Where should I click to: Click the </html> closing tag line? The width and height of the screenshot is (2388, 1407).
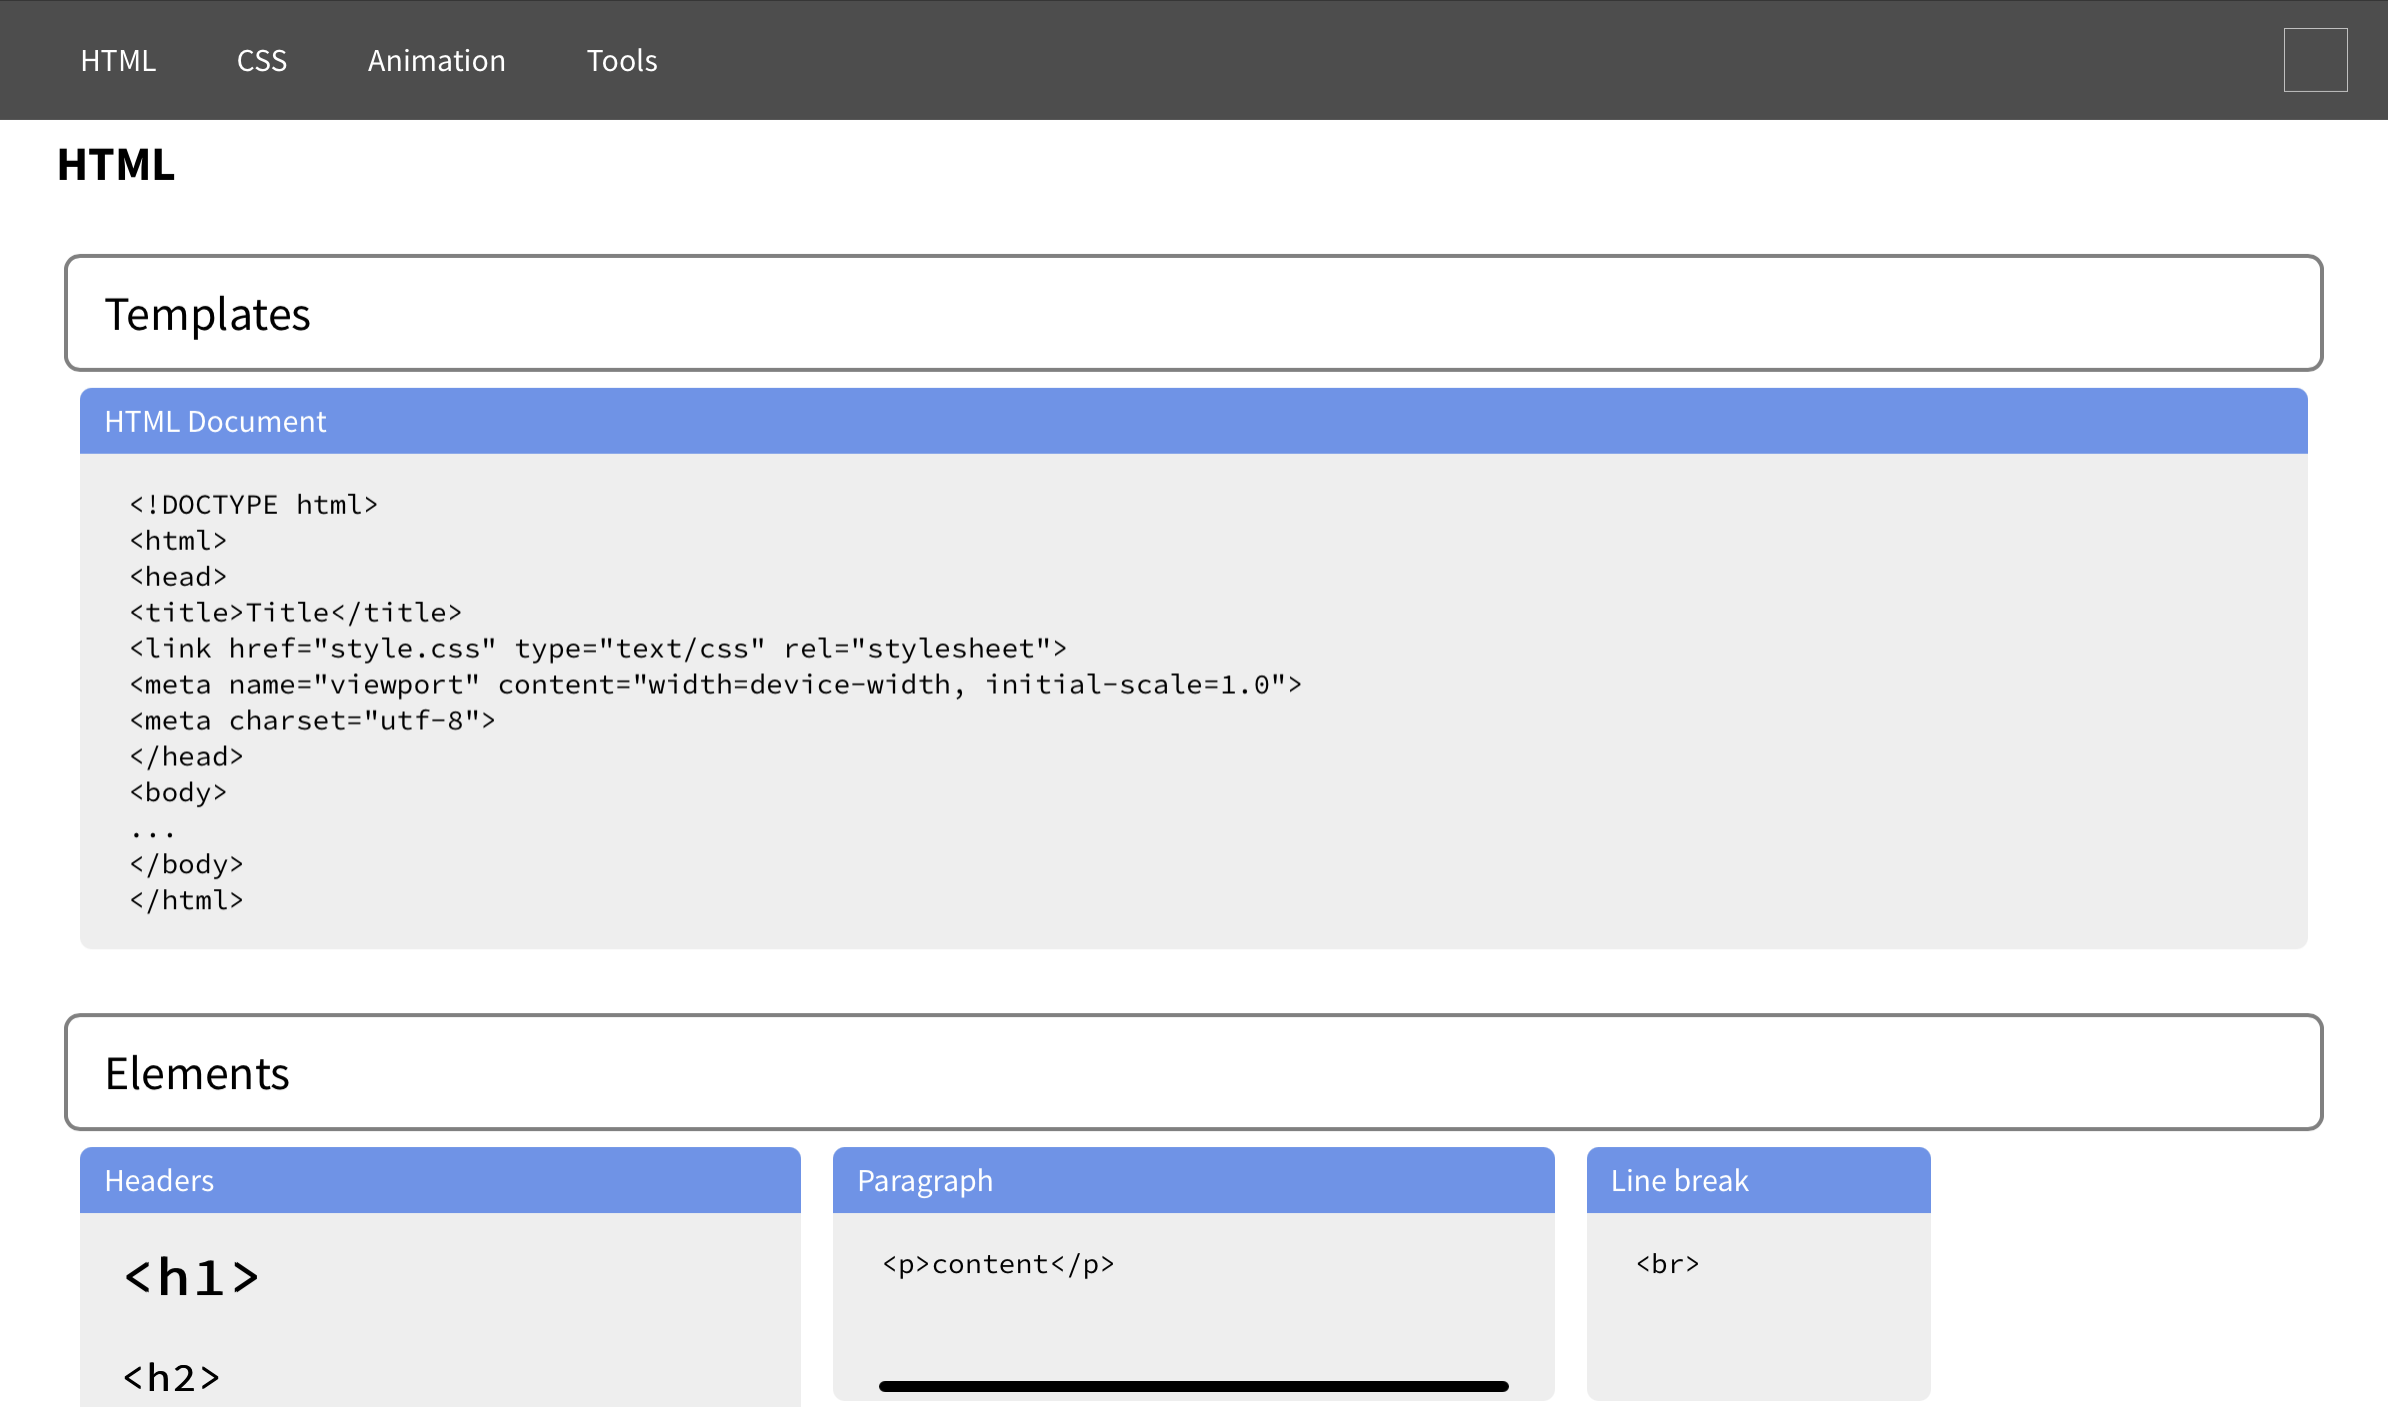(186, 901)
